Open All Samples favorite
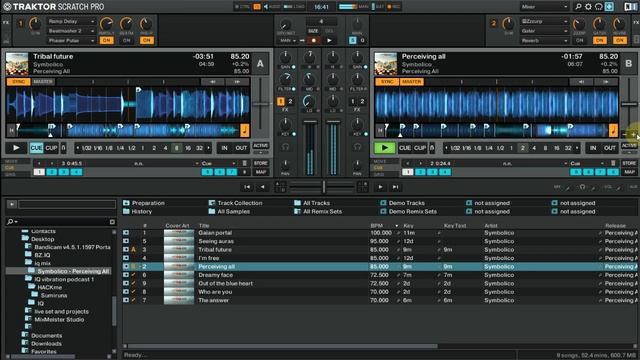 click(x=233, y=211)
